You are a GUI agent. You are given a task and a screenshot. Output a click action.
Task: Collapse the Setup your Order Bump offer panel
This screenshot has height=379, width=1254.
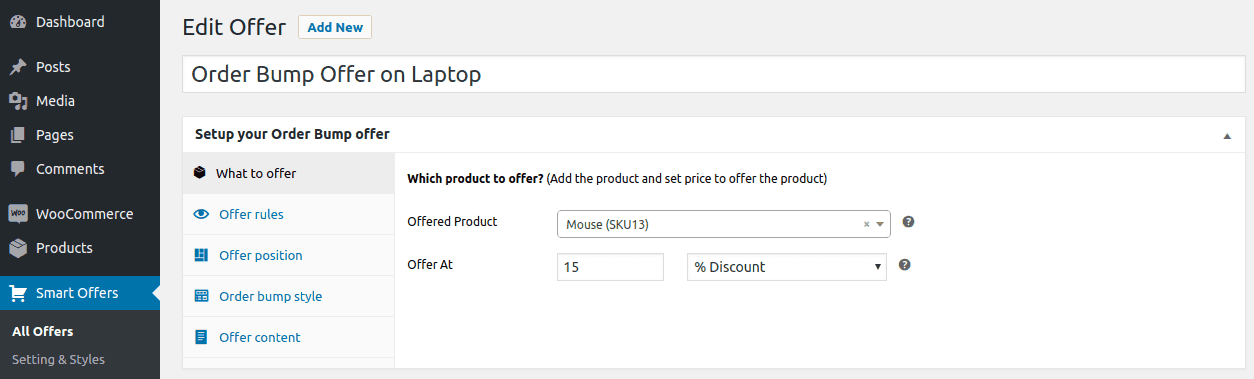(1227, 136)
